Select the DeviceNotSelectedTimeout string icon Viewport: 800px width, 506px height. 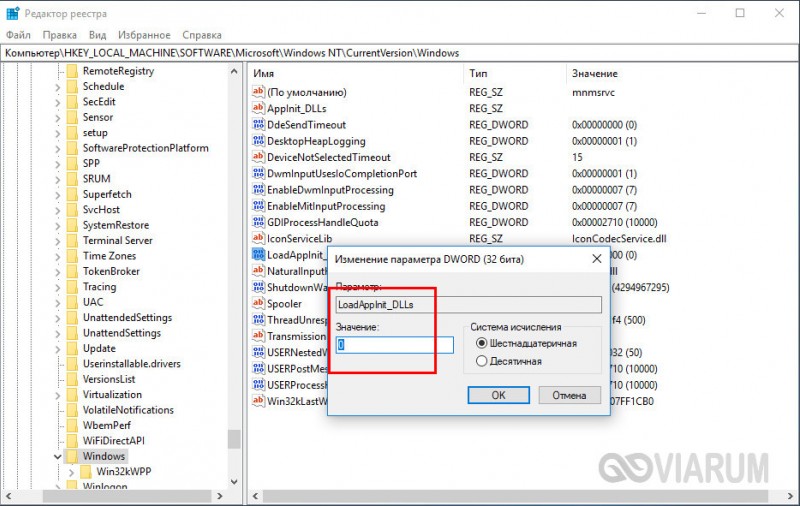point(258,157)
